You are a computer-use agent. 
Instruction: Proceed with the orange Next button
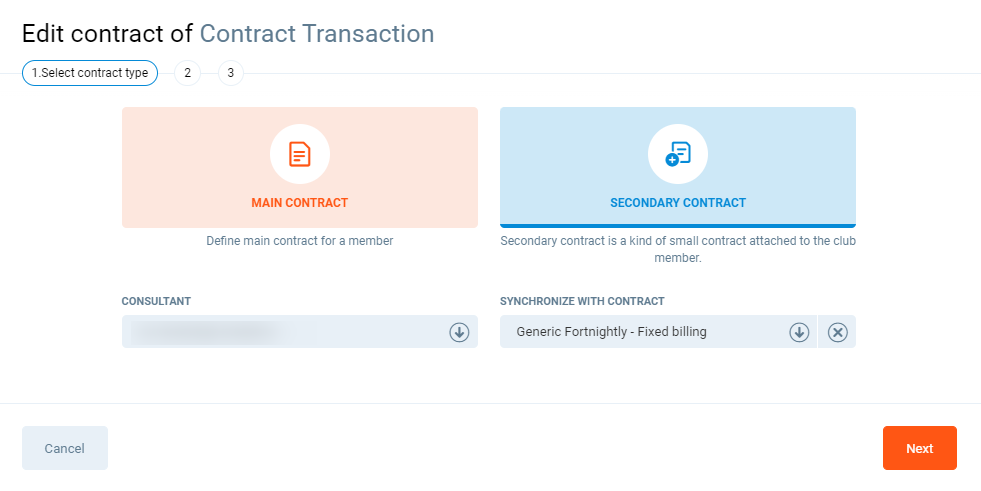click(919, 448)
